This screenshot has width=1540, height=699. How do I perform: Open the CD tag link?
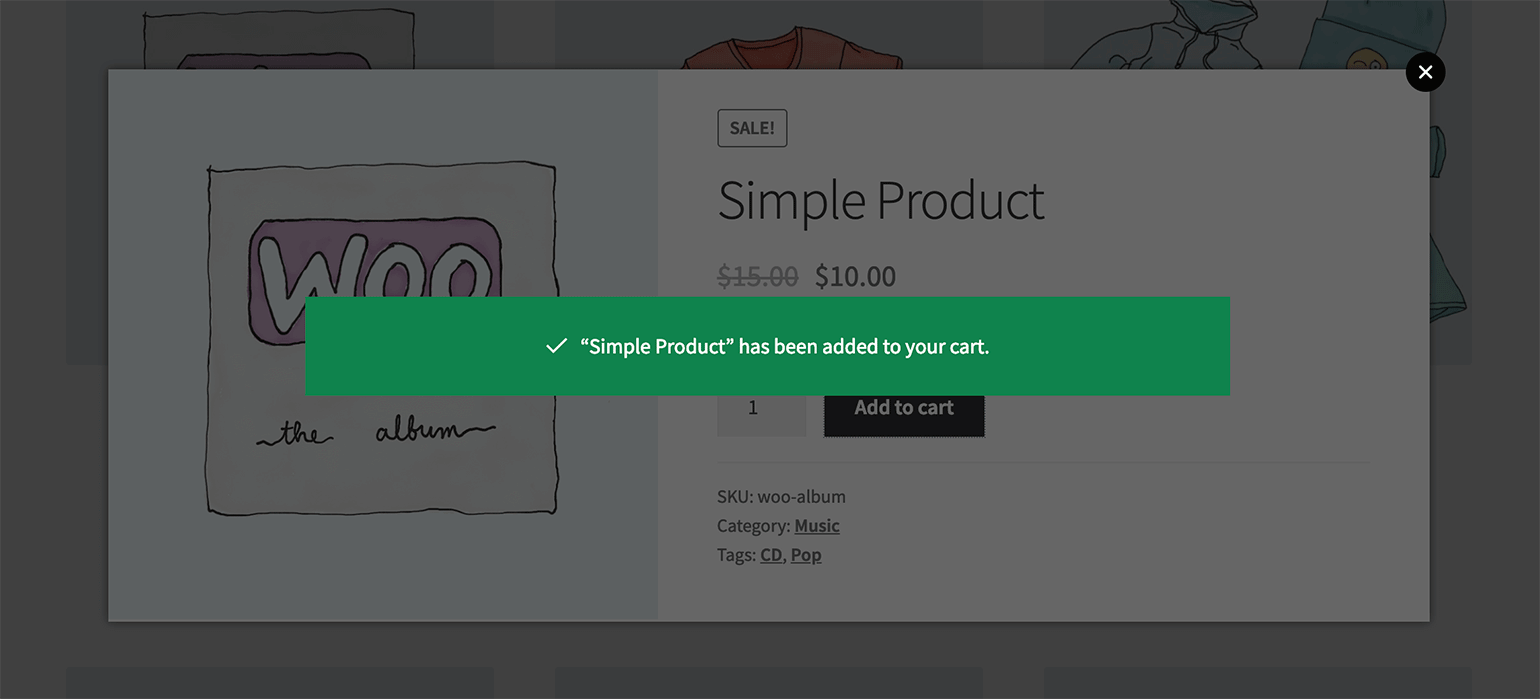point(770,554)
